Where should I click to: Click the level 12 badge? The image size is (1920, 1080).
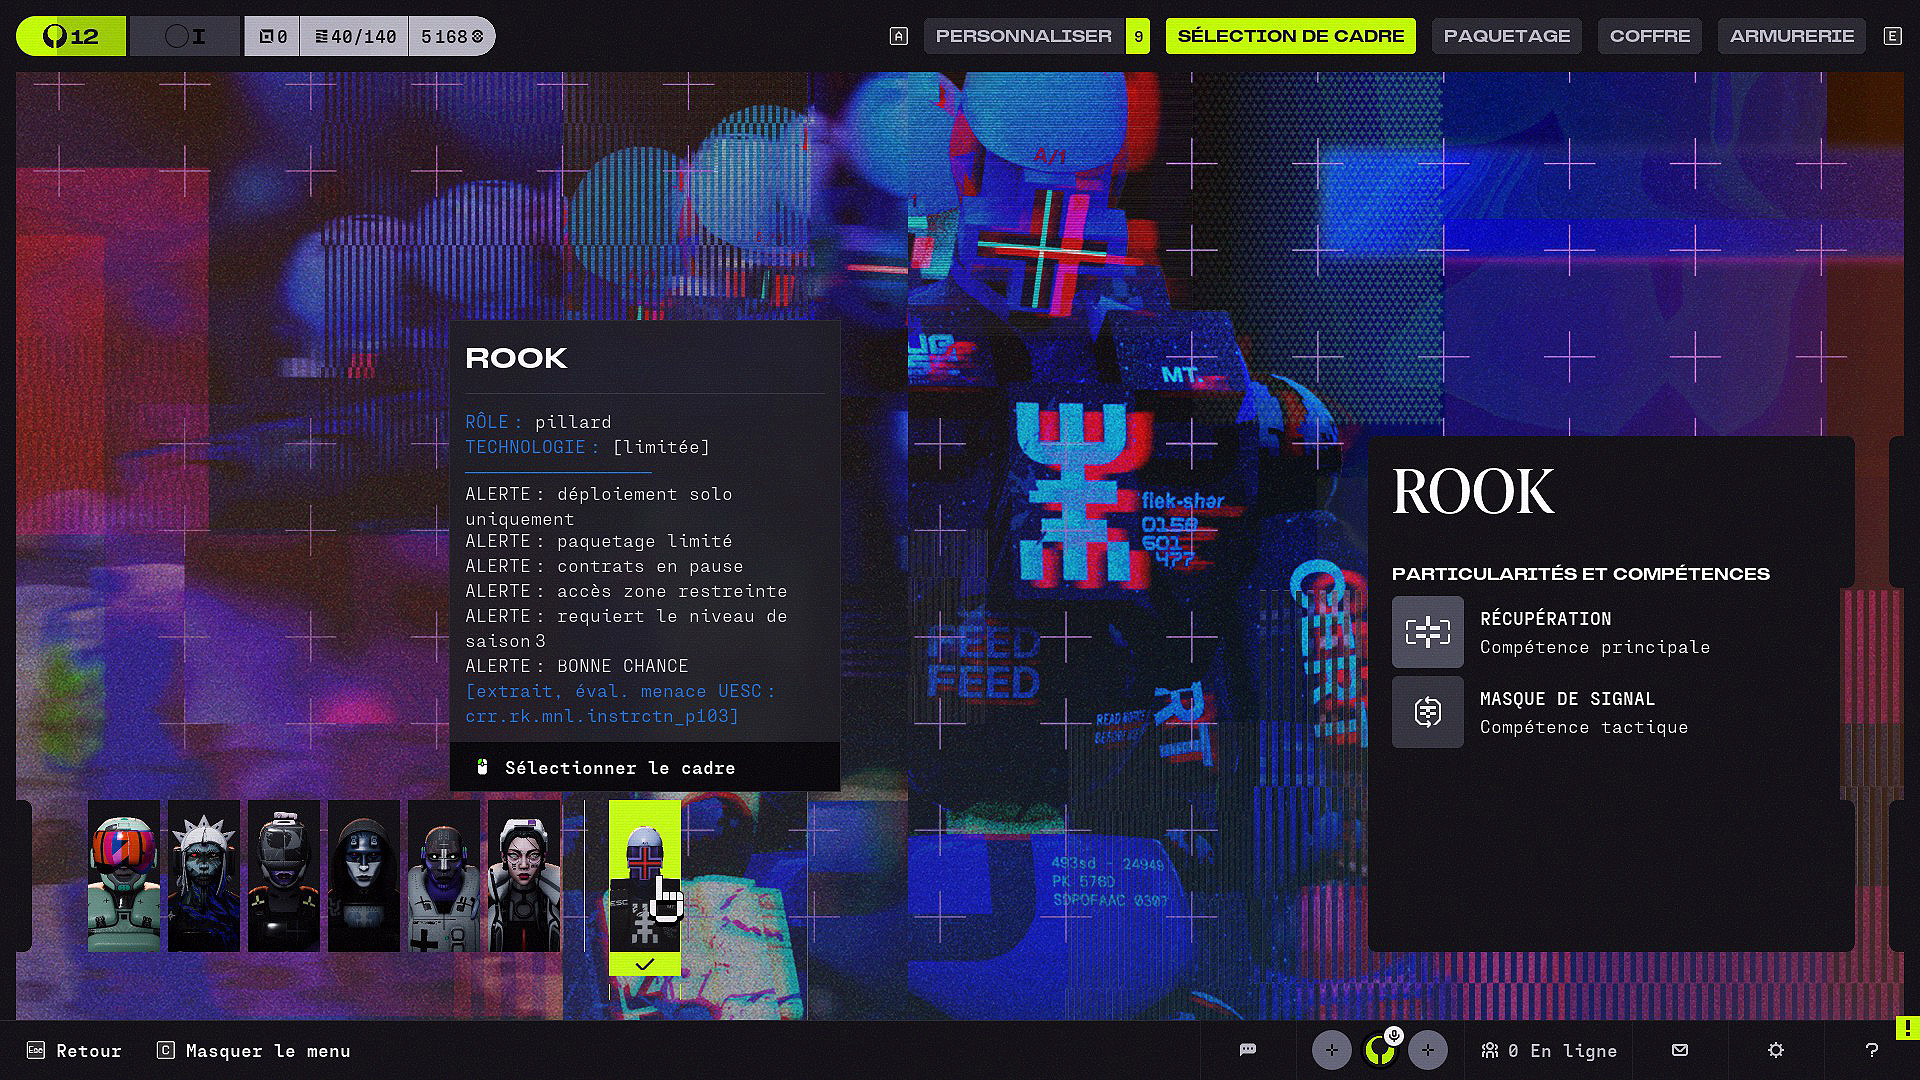click(71, 37)
